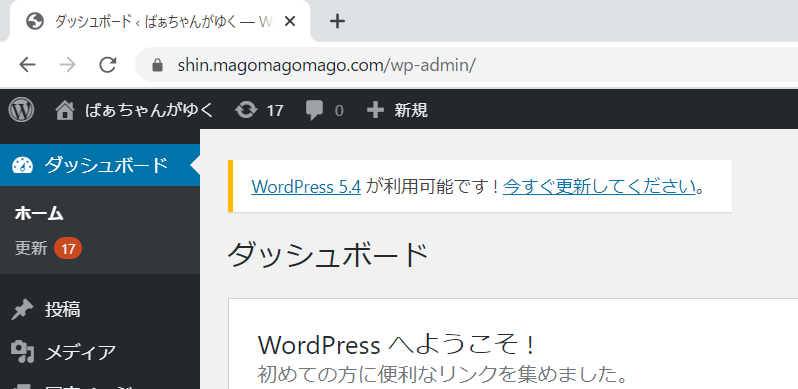
Task: Click the orange 17 update badge
Action: coord(68,248)
